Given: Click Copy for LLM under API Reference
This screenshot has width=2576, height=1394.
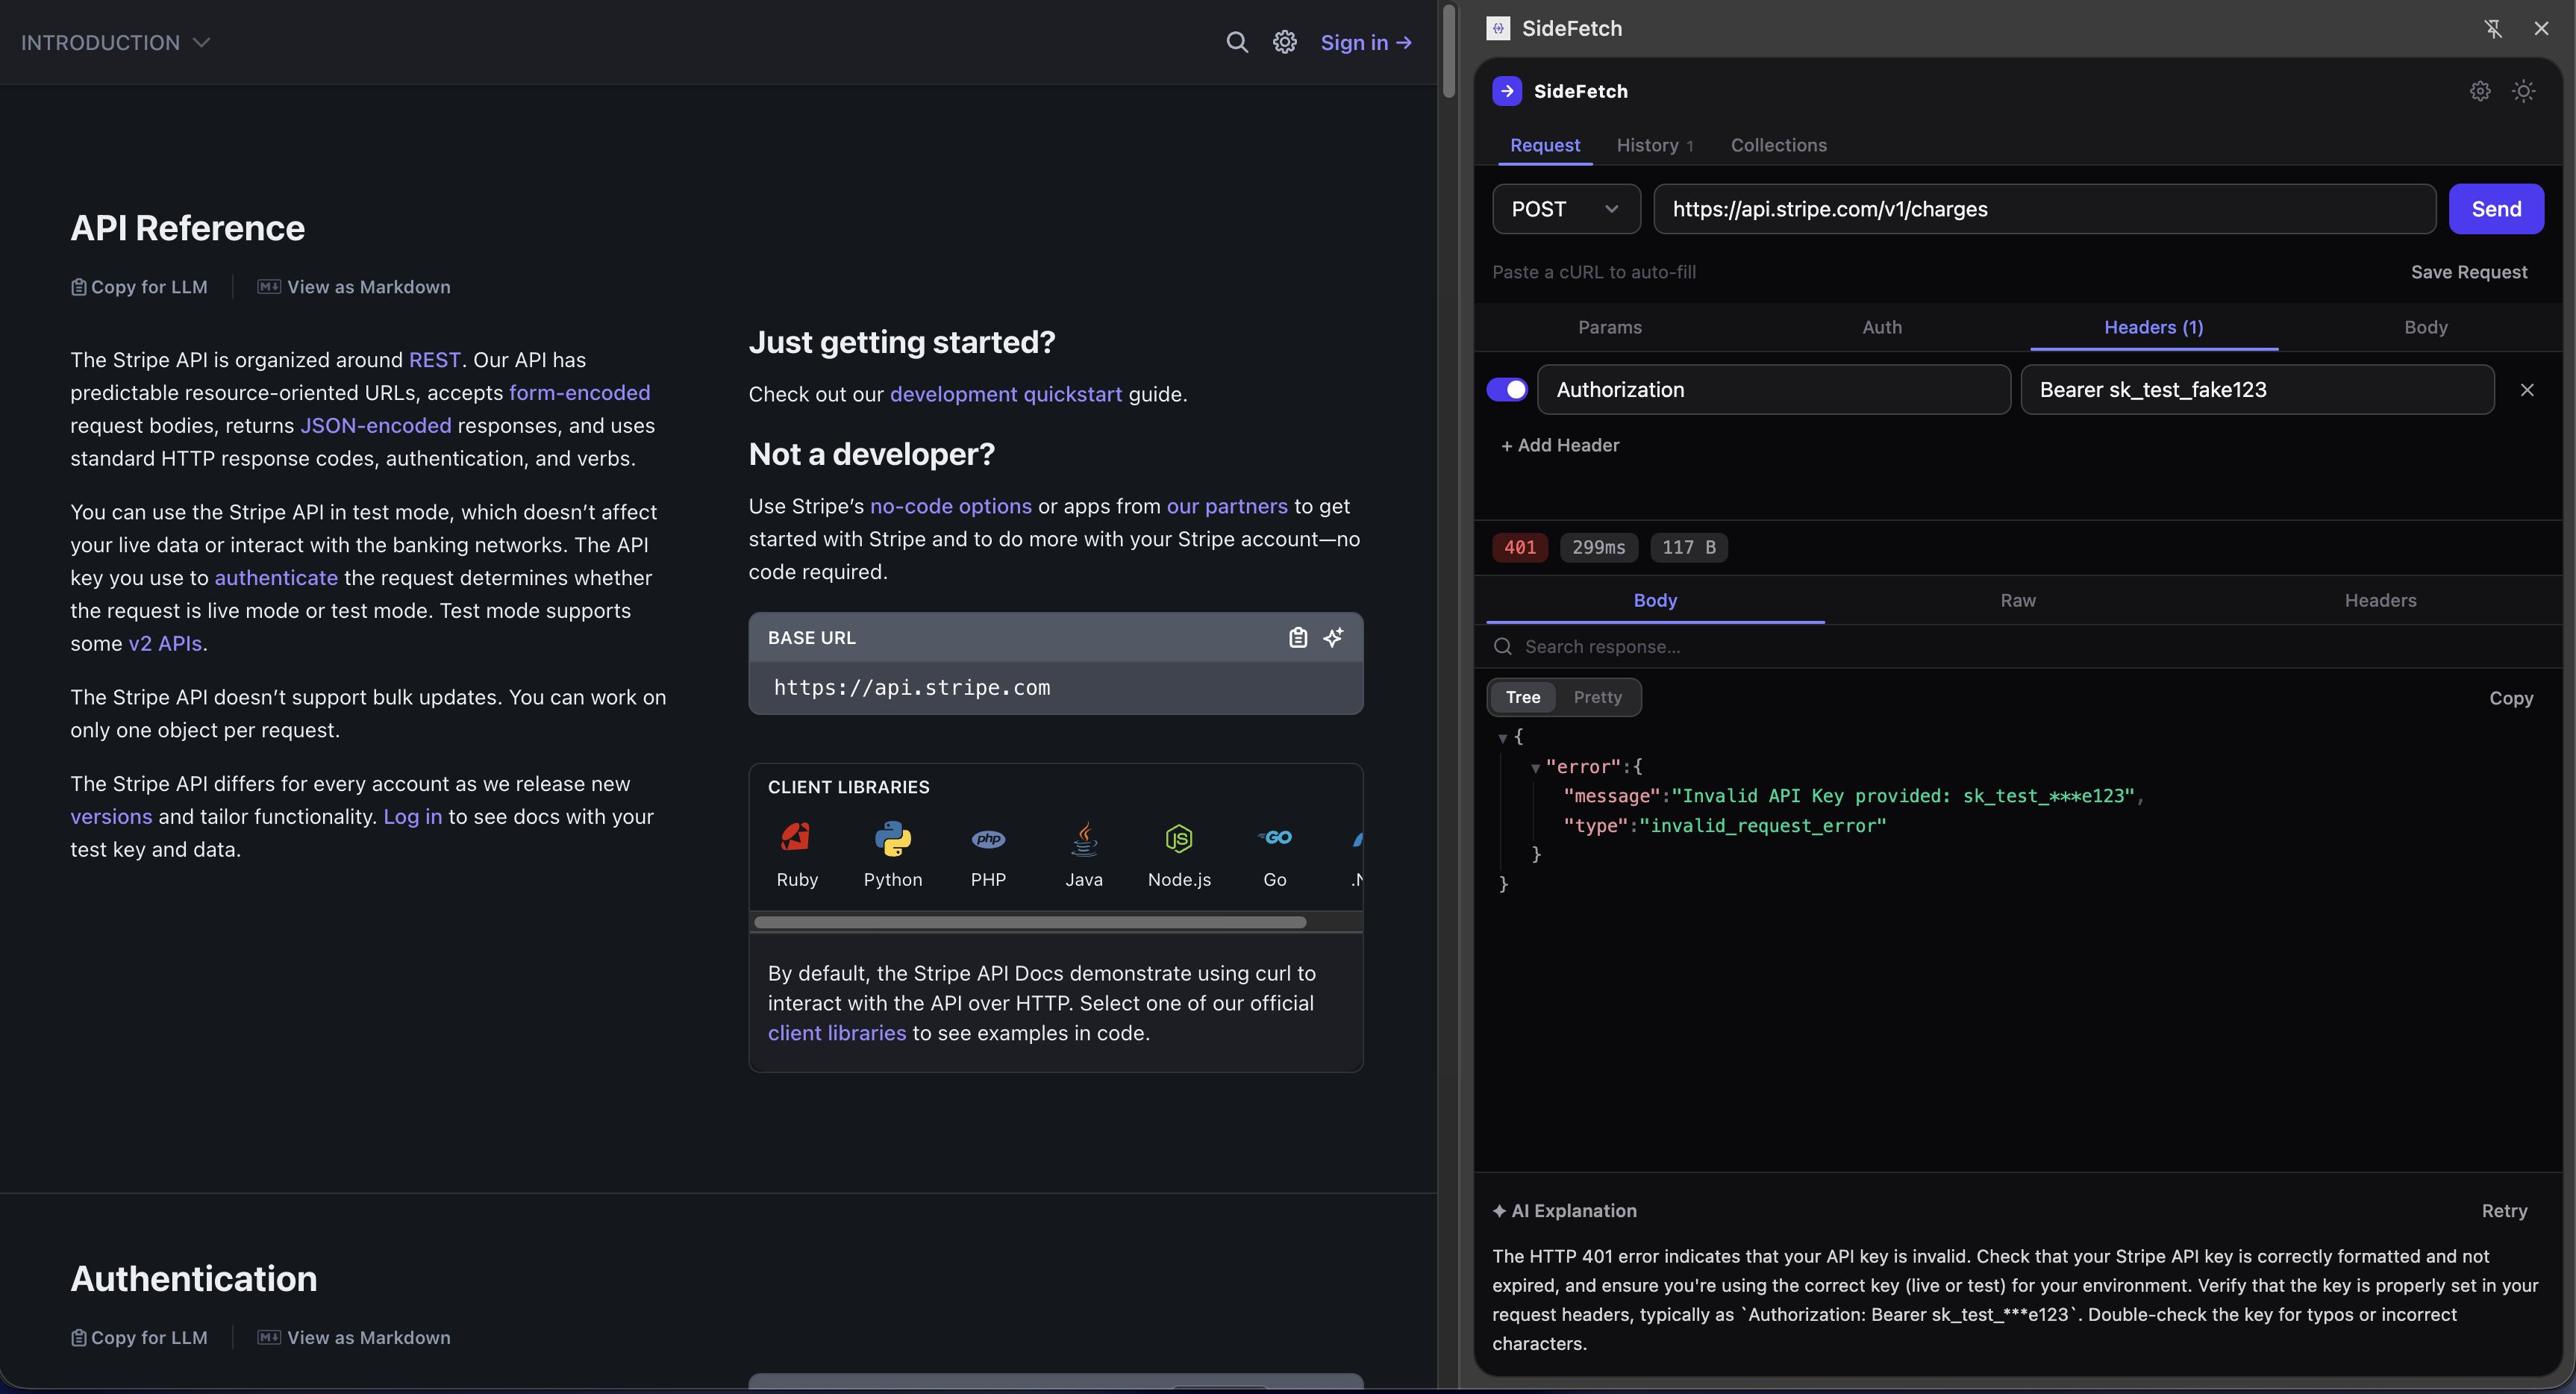Looking at the screenshot, I should 139,287.
